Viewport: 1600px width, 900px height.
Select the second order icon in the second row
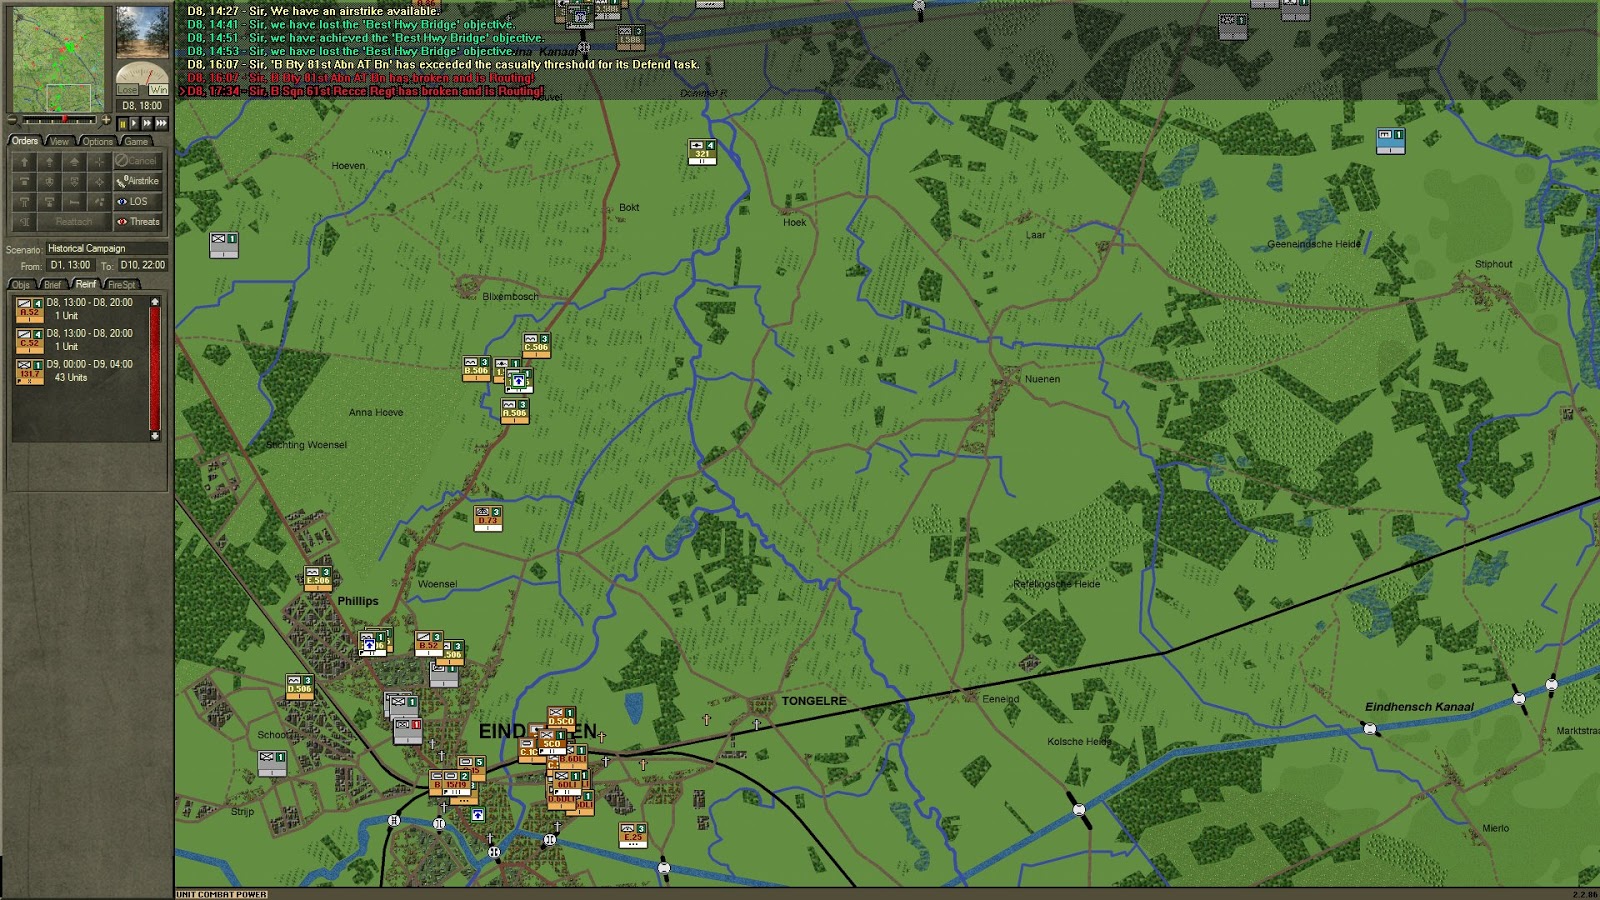click(x=49, y=181)
